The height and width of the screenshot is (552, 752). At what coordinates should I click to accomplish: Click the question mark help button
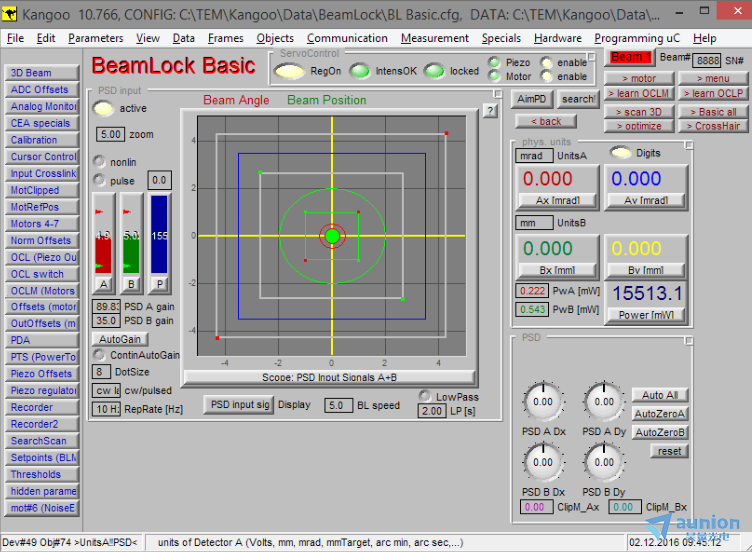click(490, 111)
